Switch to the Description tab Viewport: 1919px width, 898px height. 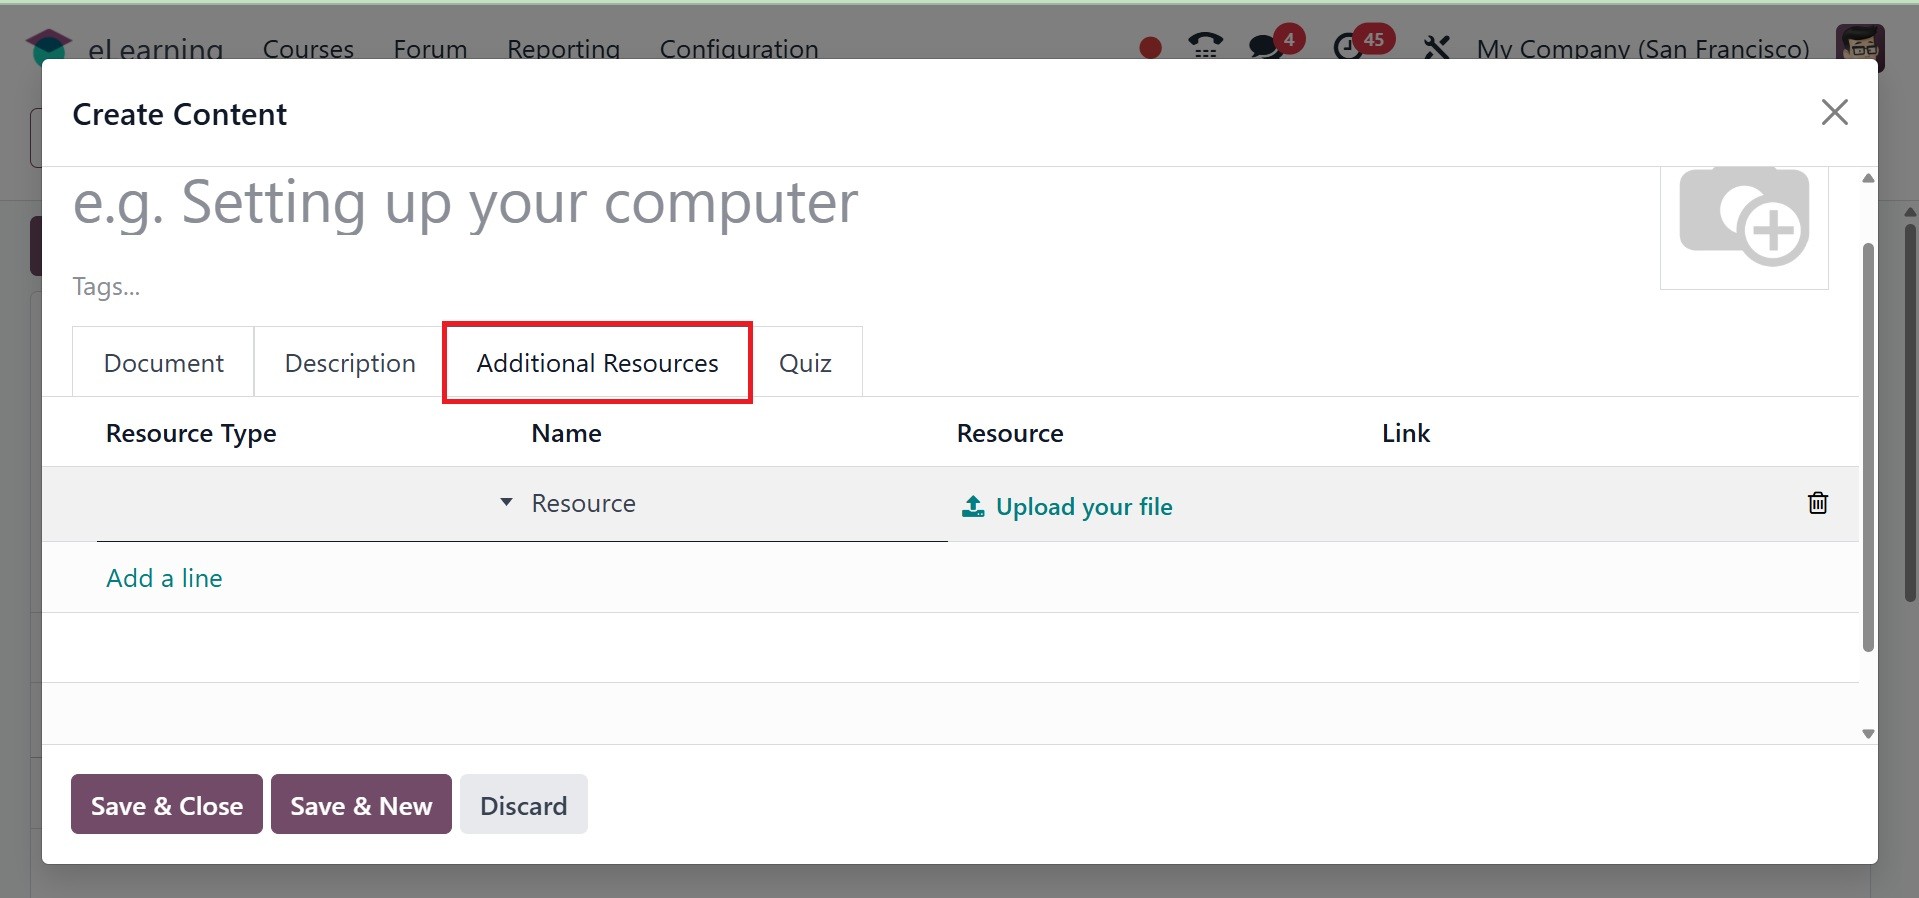350,362
